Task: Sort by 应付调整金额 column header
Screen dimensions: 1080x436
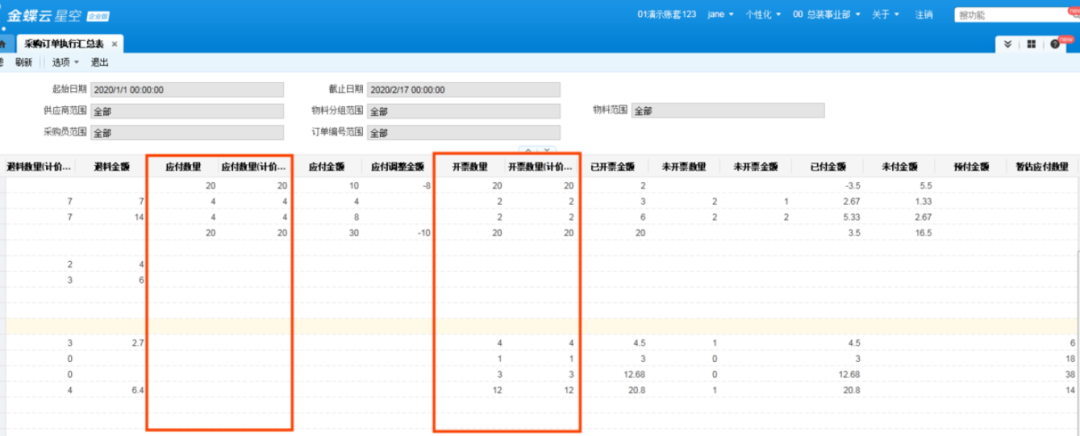Action: (x=397, y=166)
